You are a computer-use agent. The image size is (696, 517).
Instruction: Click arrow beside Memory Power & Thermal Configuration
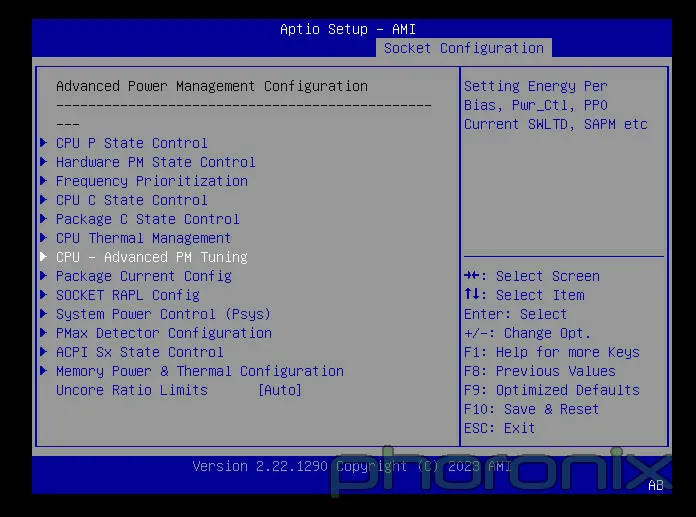click(x=43, y=371)
